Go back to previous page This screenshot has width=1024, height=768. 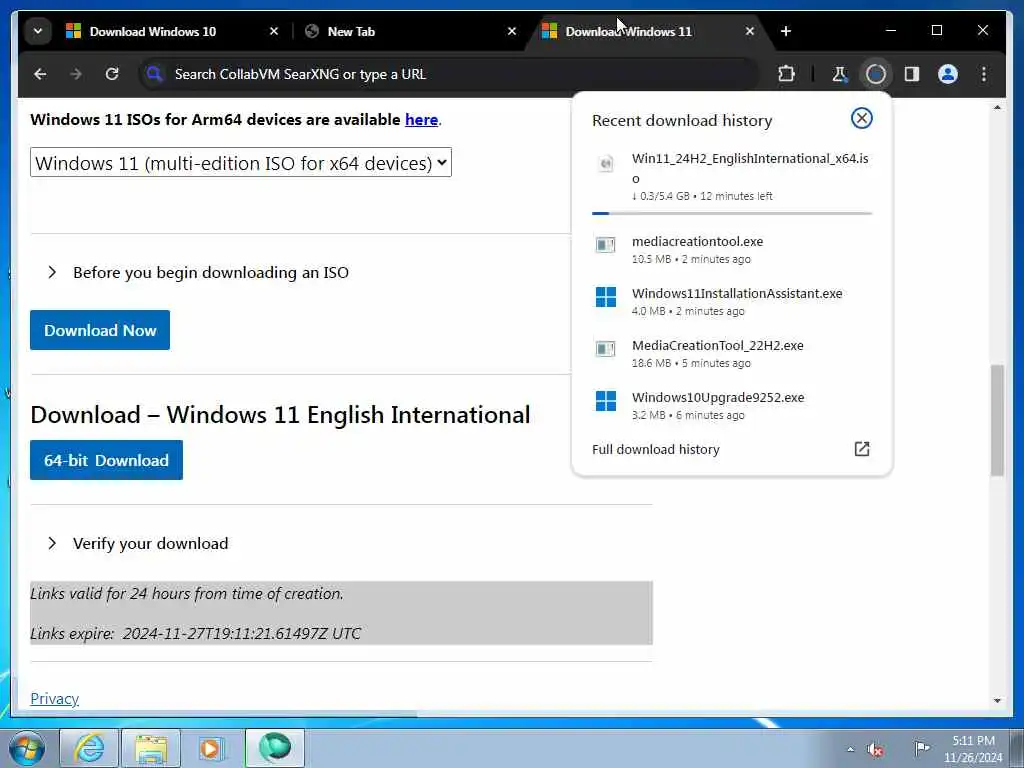40,74
